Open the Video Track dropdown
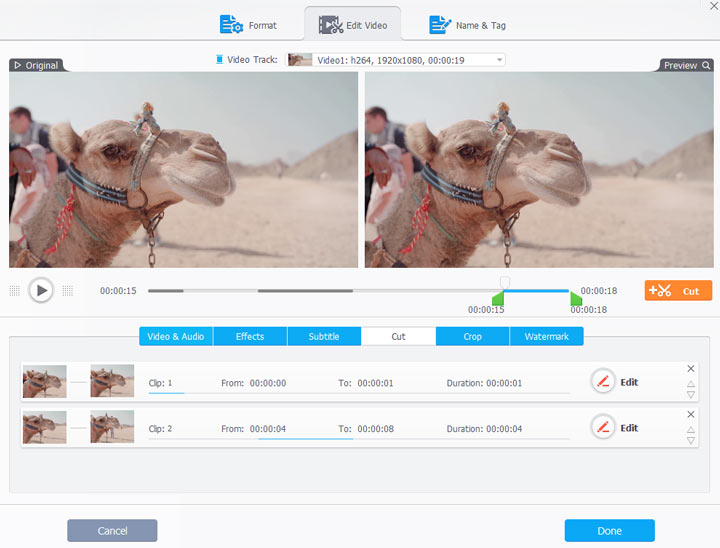720x548 pixels. click(395, 60)
